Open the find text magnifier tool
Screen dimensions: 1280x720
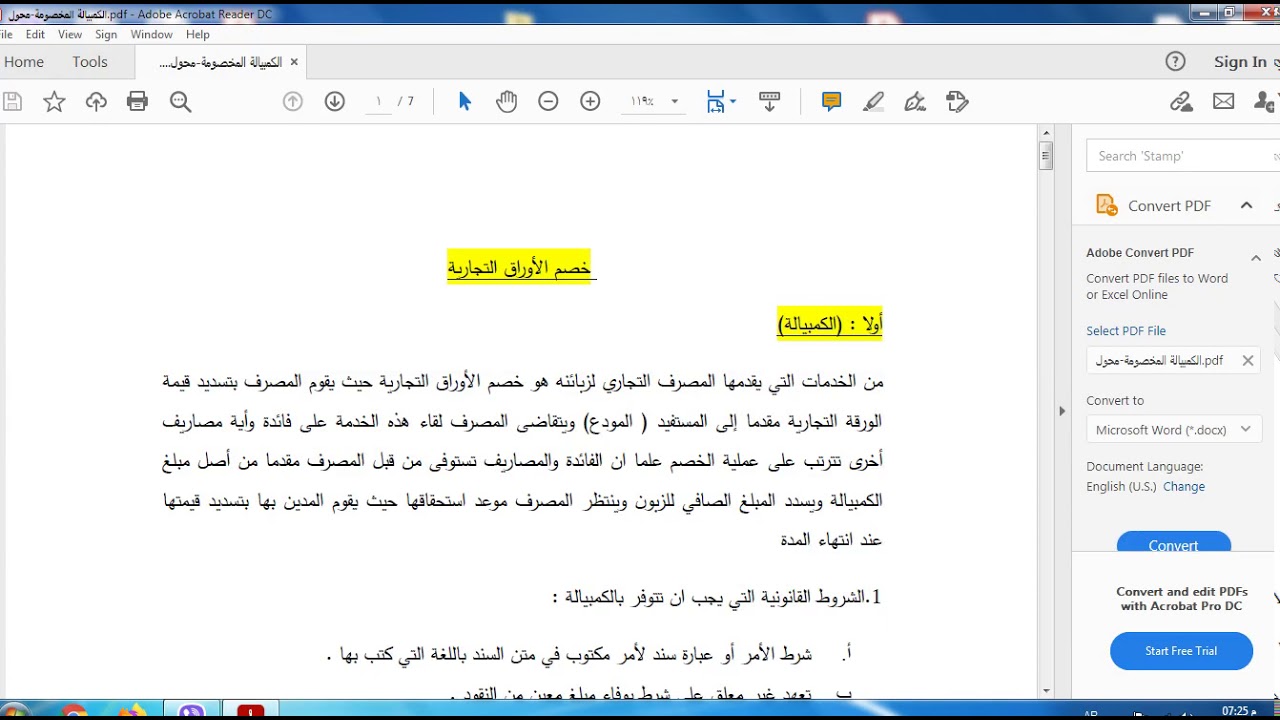point(180,101)
